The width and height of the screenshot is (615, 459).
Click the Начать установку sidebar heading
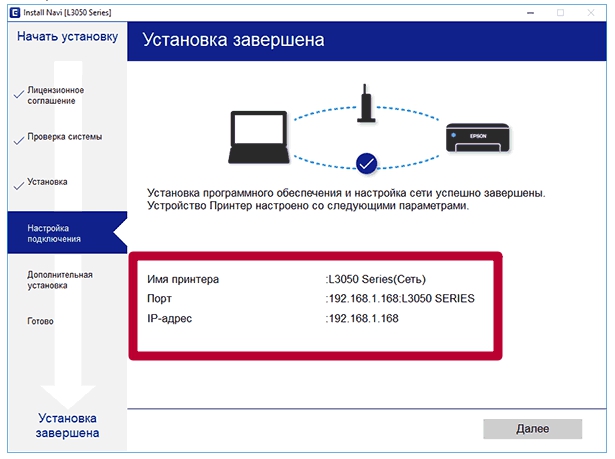point(67,36)
